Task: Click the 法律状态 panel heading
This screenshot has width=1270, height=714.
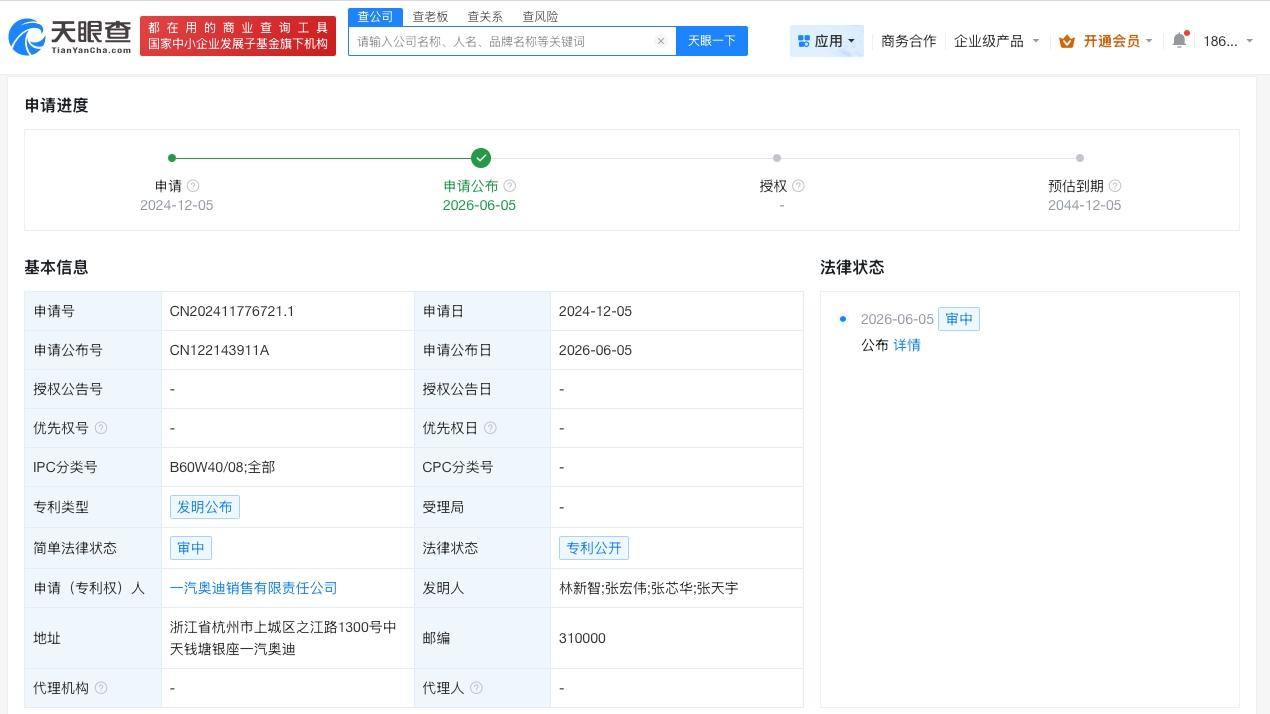Action: [852, 267]
